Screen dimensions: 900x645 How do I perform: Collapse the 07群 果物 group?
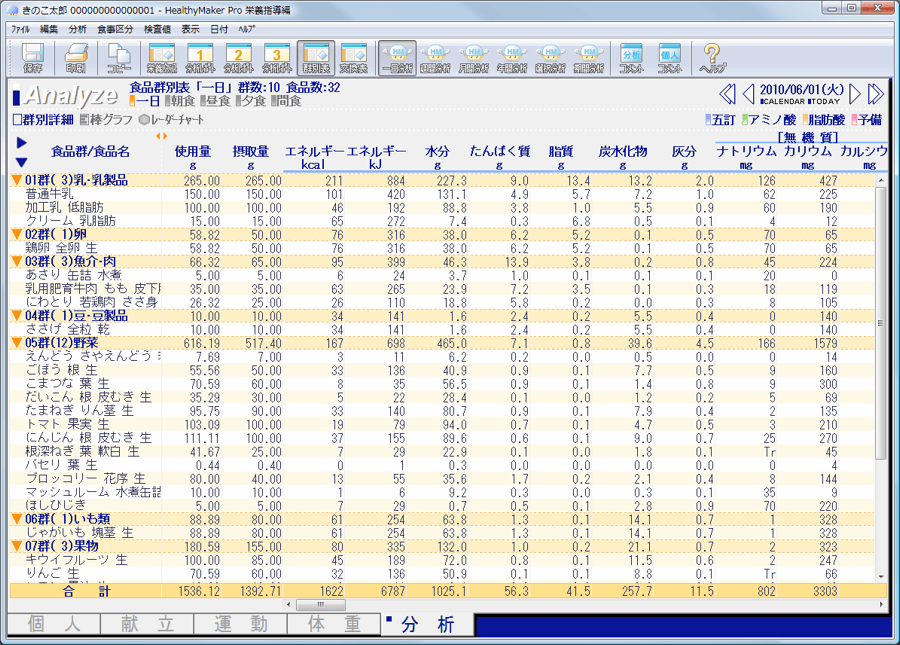tap(17, 546)
